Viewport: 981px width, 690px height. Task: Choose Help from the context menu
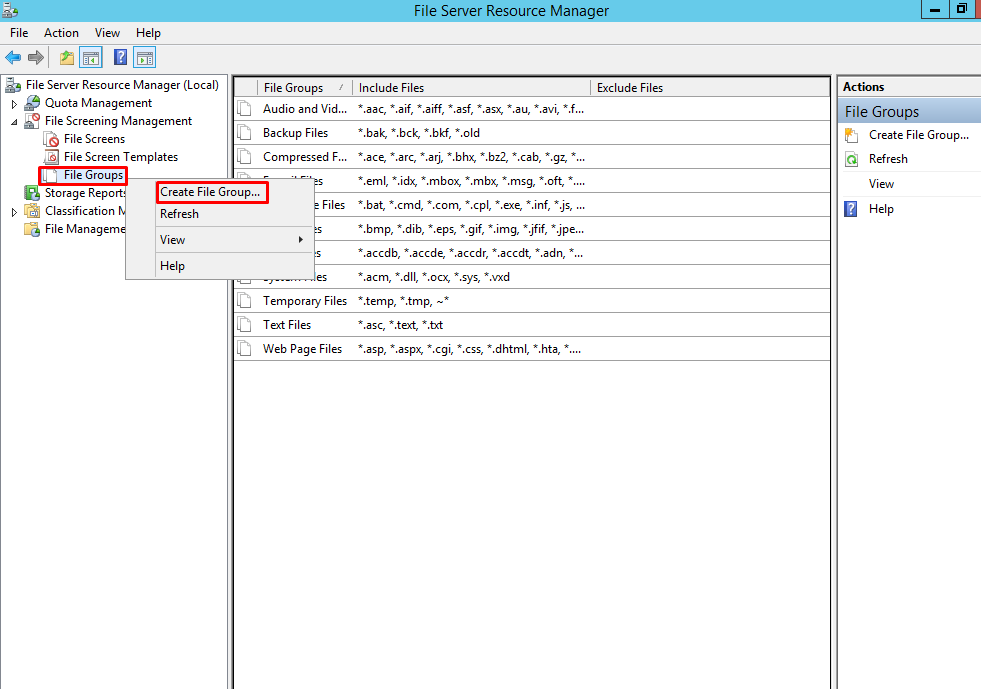click(x=172, y=266)
